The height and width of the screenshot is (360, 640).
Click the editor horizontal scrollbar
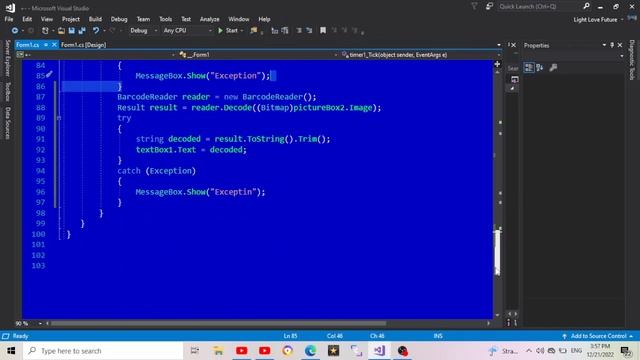click(x=219, y=323)
